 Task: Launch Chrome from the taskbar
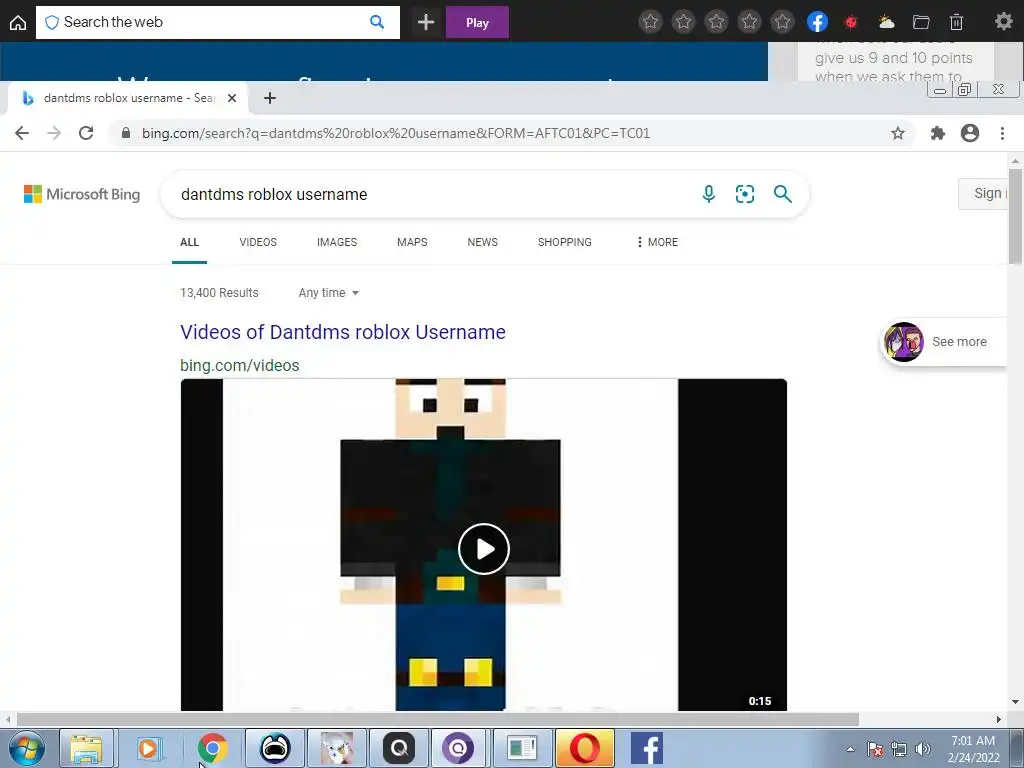212,748
